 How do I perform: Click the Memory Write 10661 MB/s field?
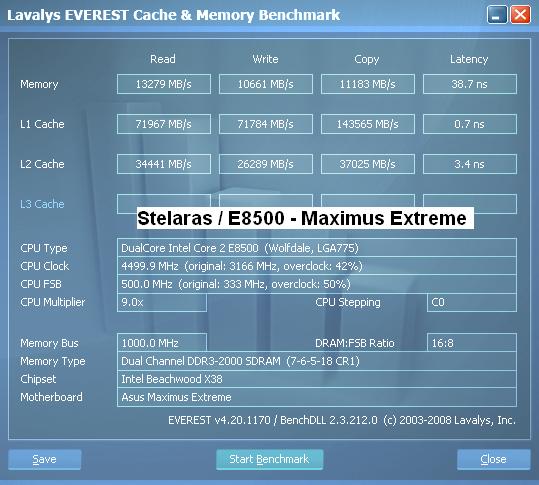tap(266, 84)
